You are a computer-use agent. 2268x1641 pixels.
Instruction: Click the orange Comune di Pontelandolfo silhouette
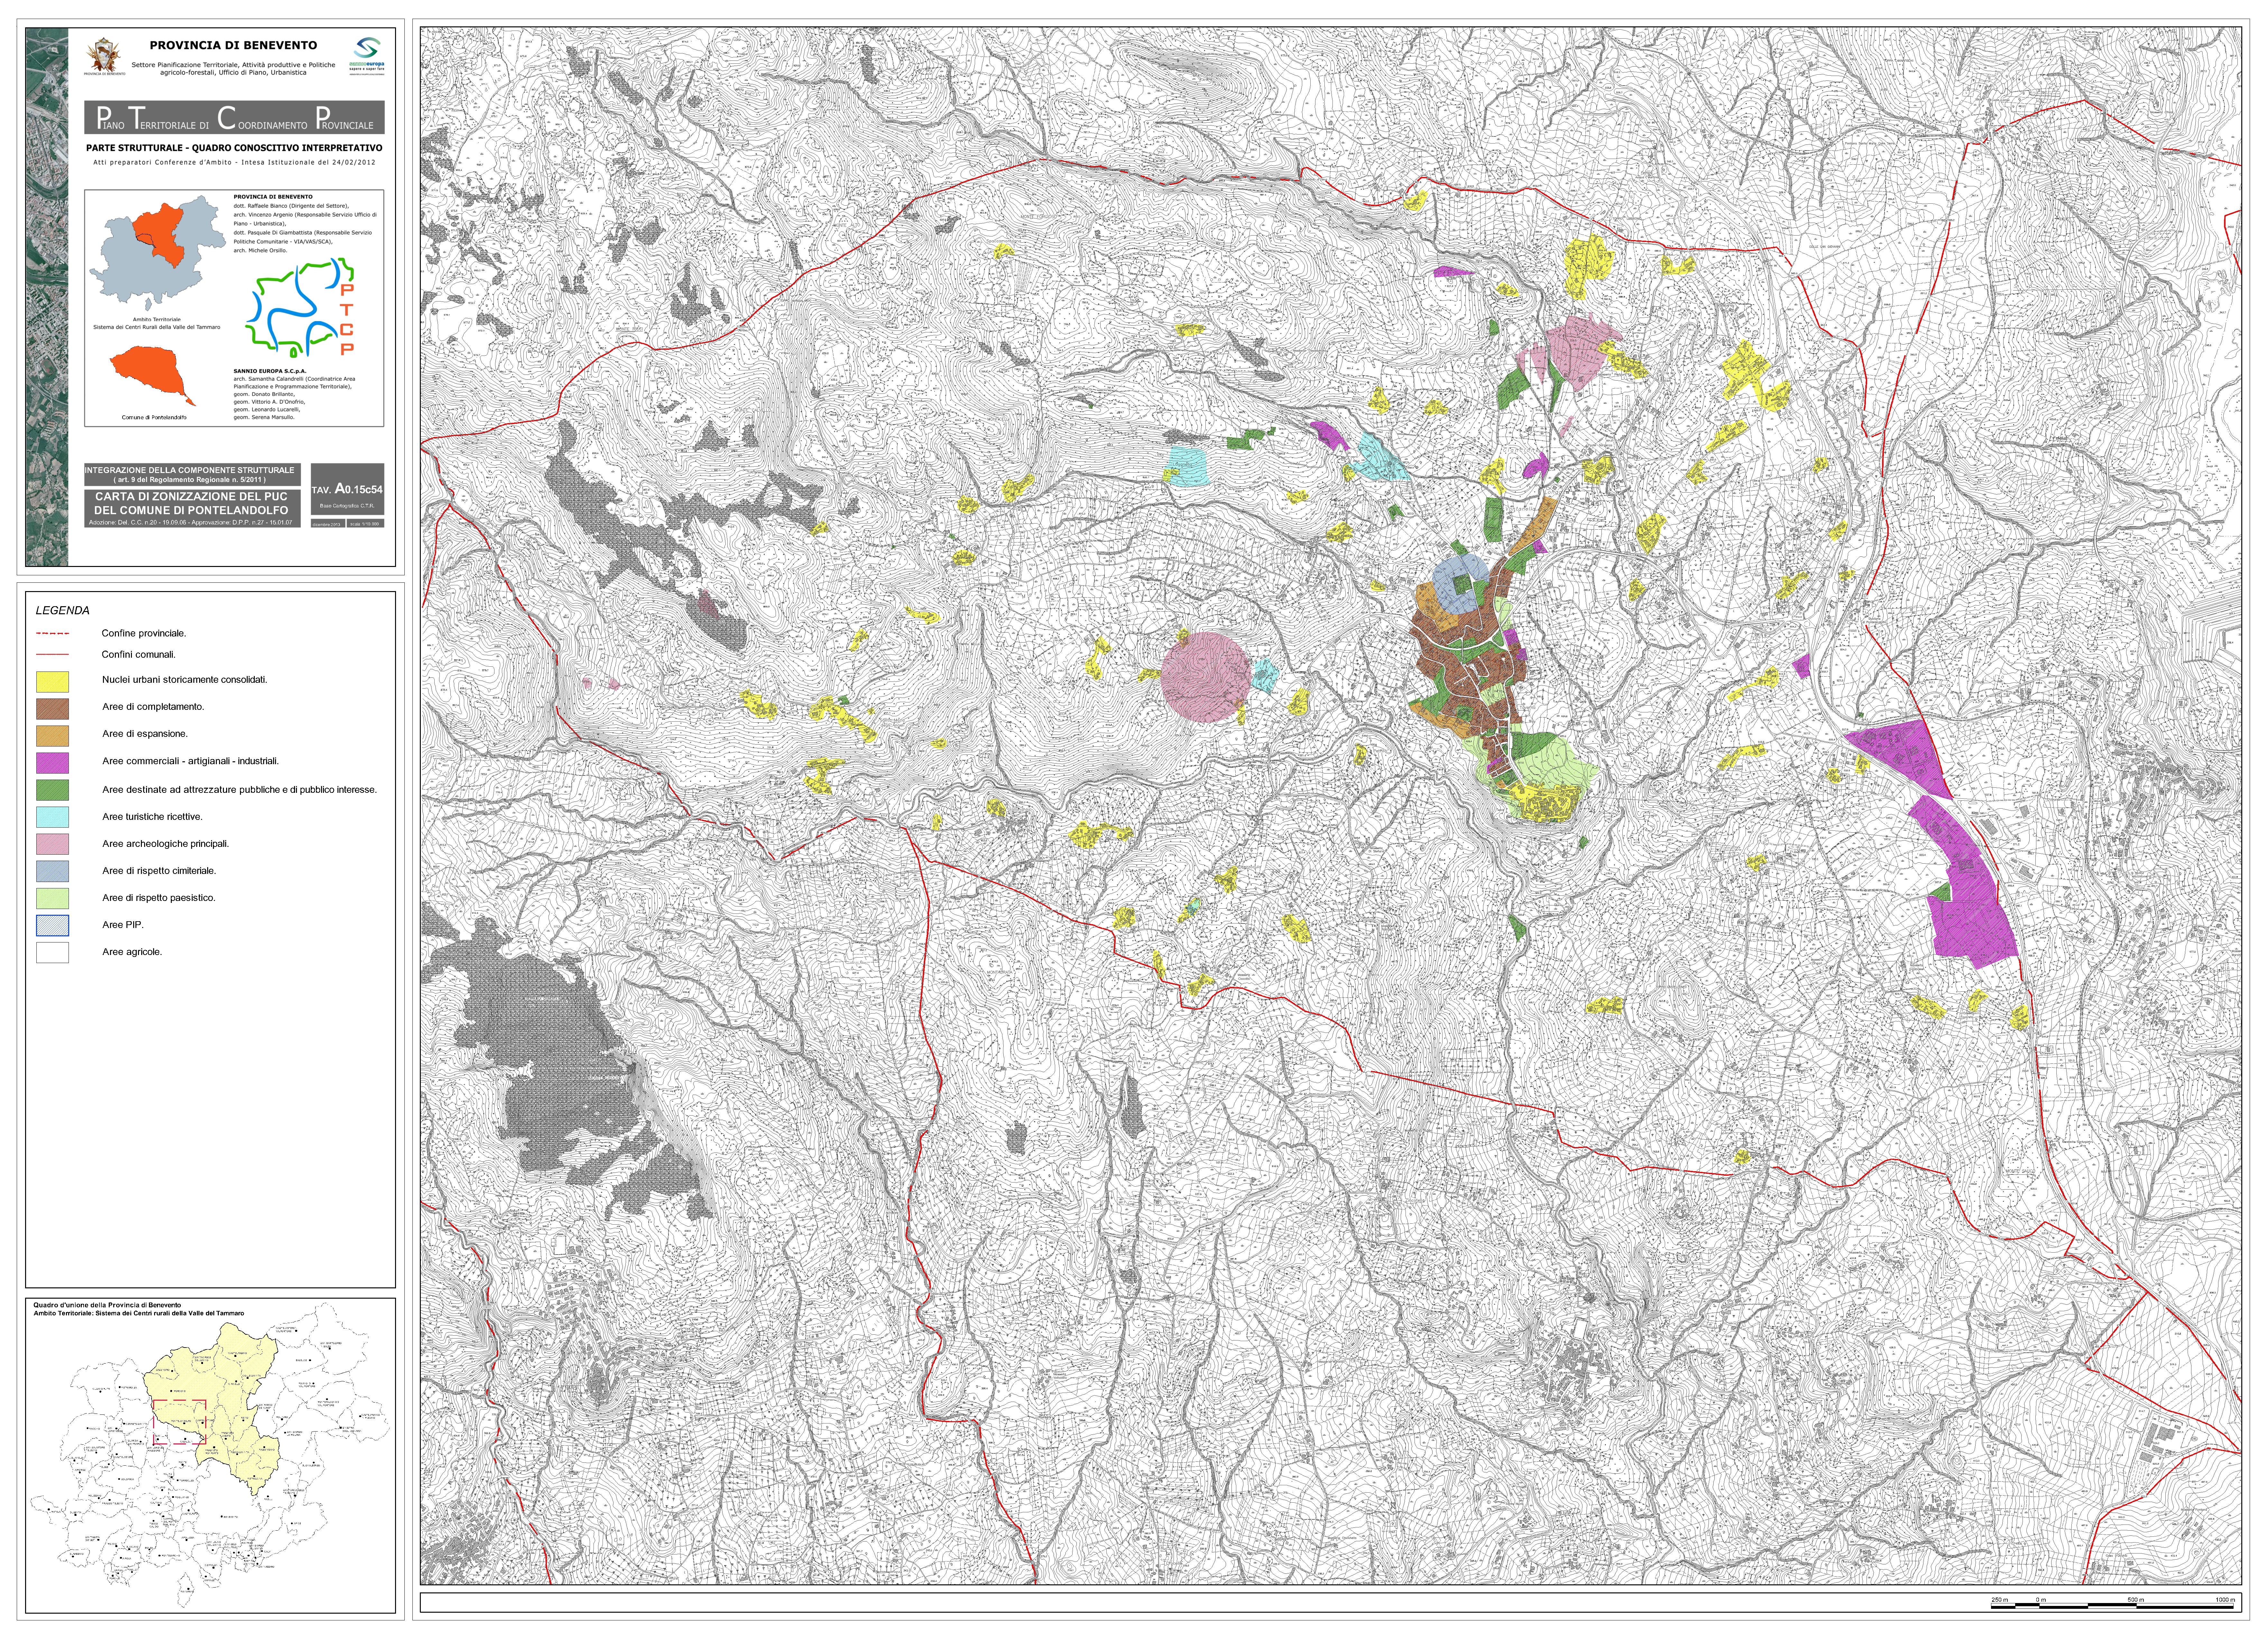[153, 376]
